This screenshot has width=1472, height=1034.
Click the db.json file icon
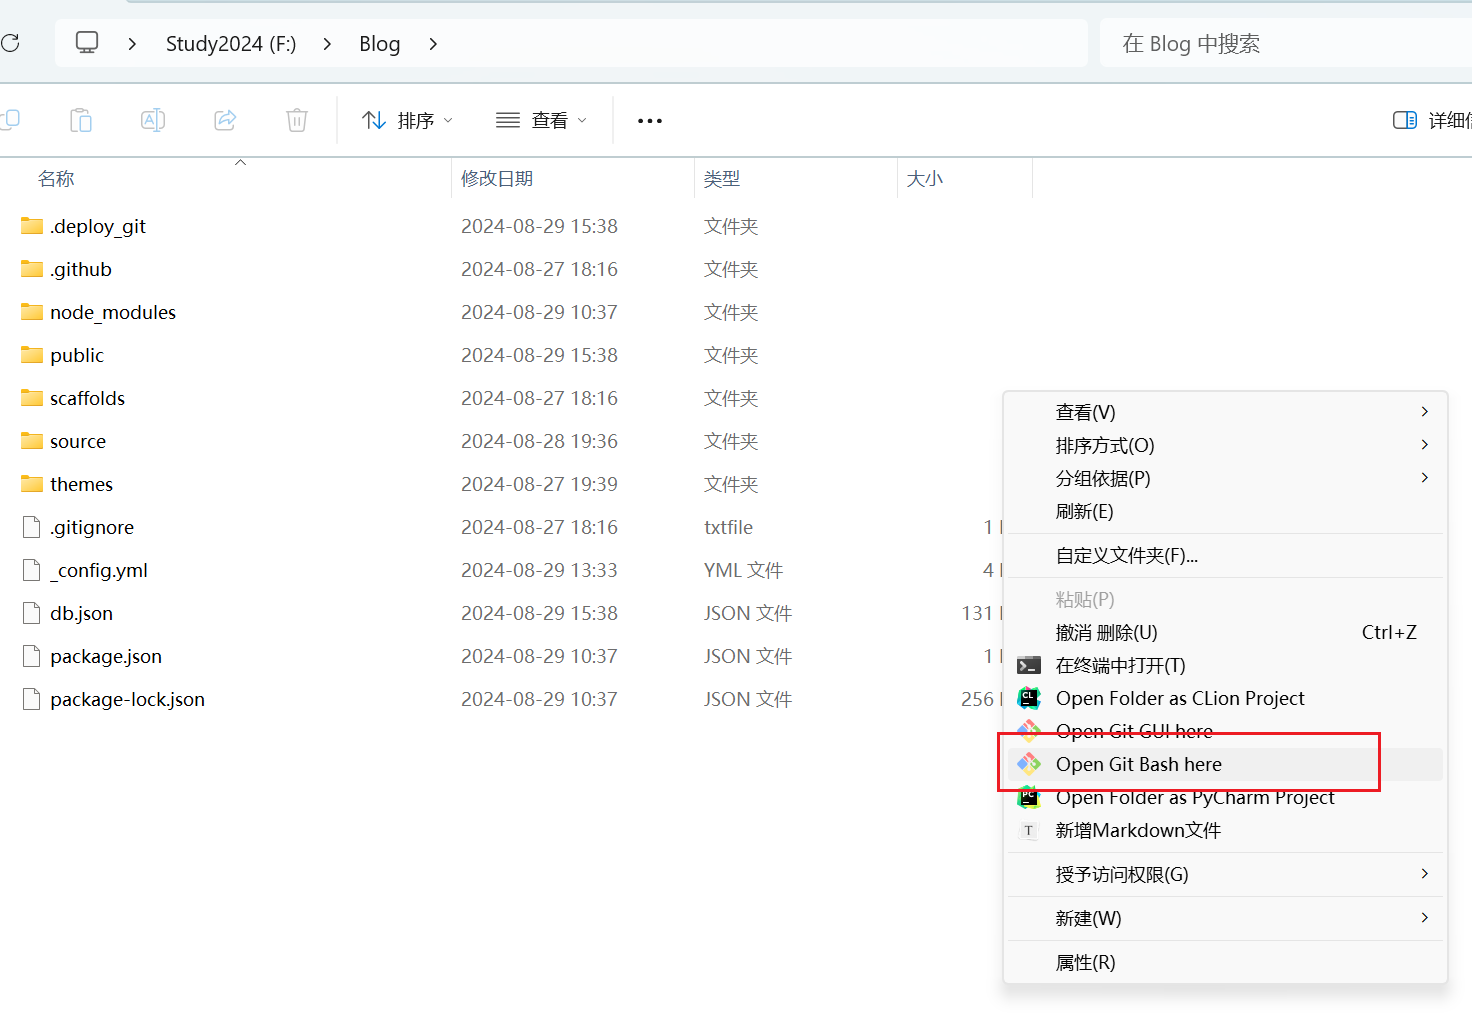(32, 613)
